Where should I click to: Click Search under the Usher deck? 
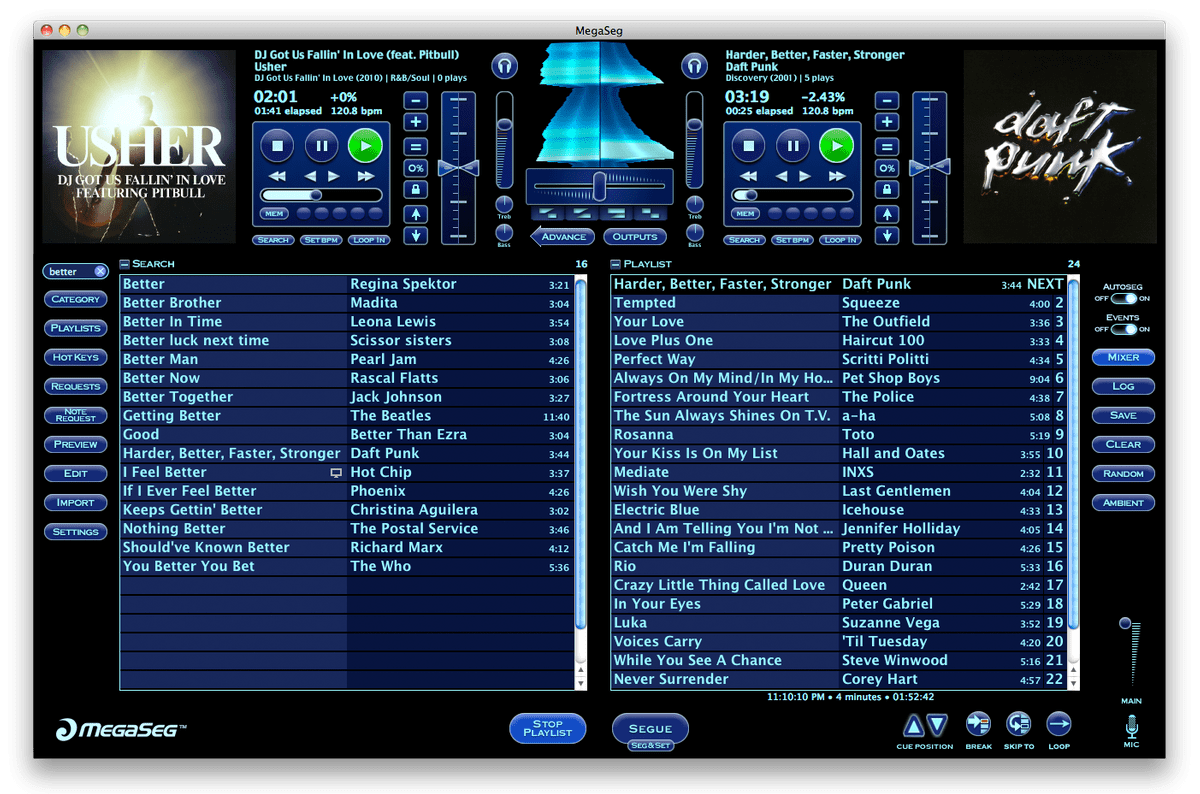273,240
